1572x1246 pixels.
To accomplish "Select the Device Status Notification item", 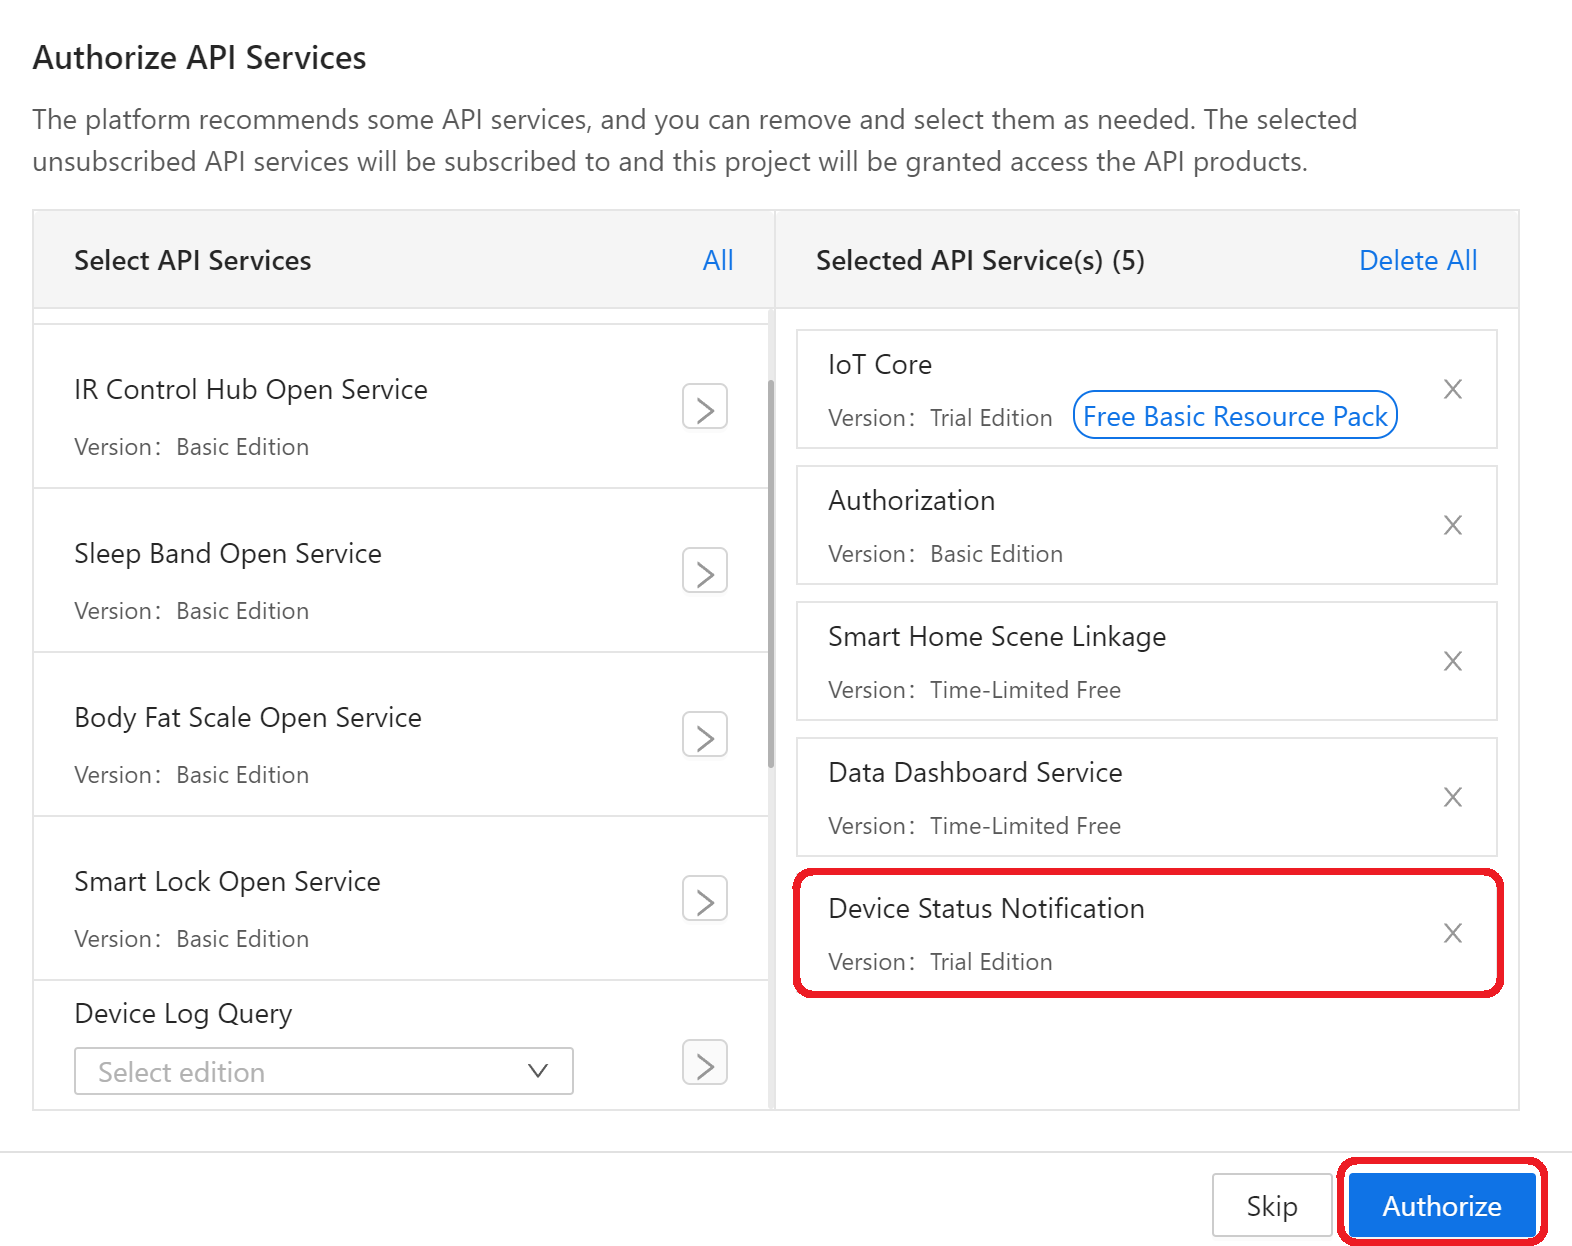I will point(1147,933).
